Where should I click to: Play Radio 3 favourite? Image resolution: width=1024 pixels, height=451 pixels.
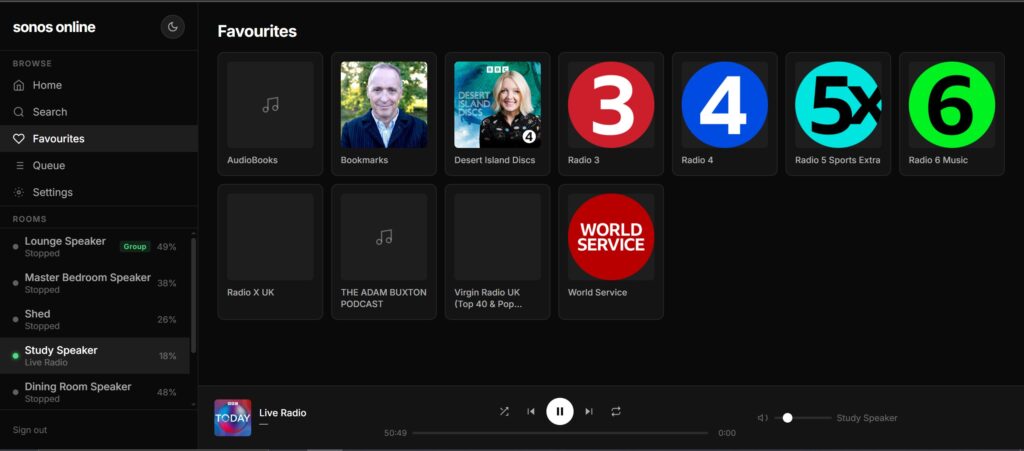point(611,105)
